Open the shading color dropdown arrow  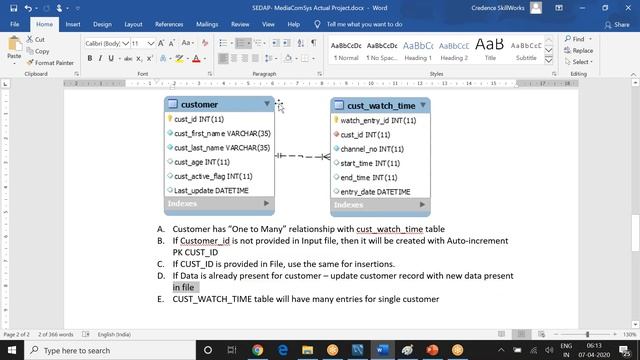coord(297,59)
